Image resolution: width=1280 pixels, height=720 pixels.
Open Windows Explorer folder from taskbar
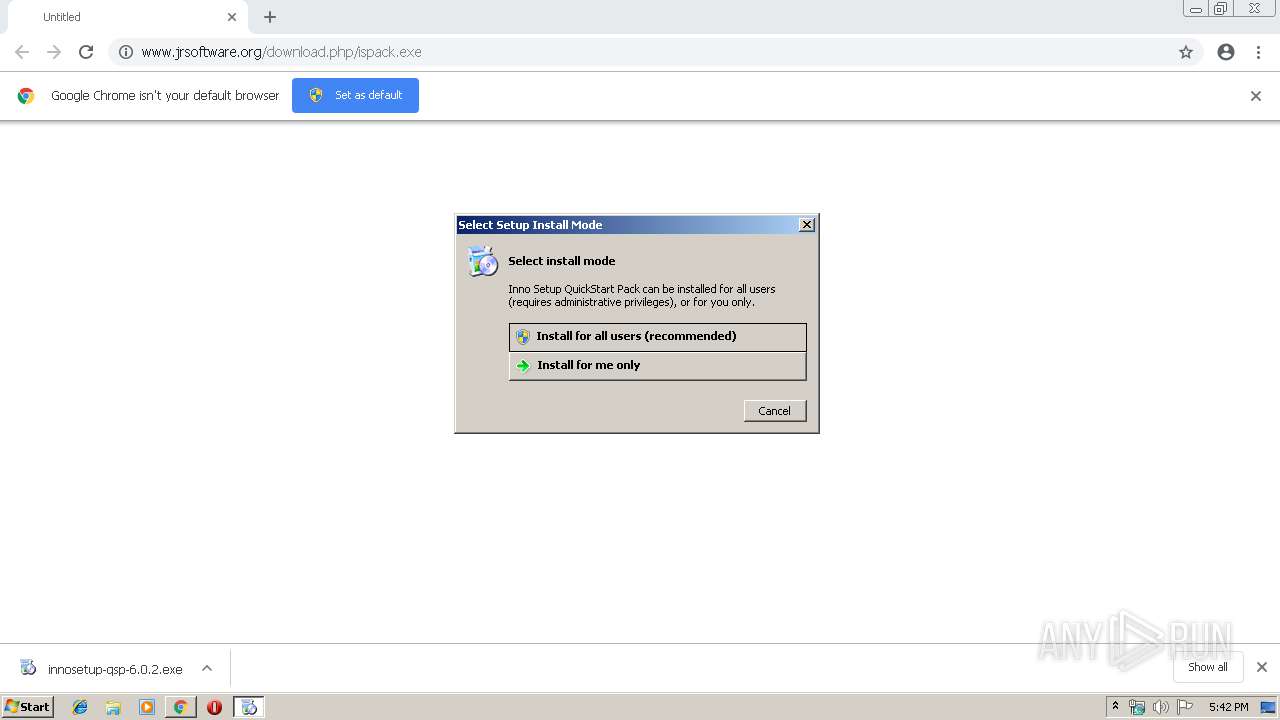click(113, 707)
